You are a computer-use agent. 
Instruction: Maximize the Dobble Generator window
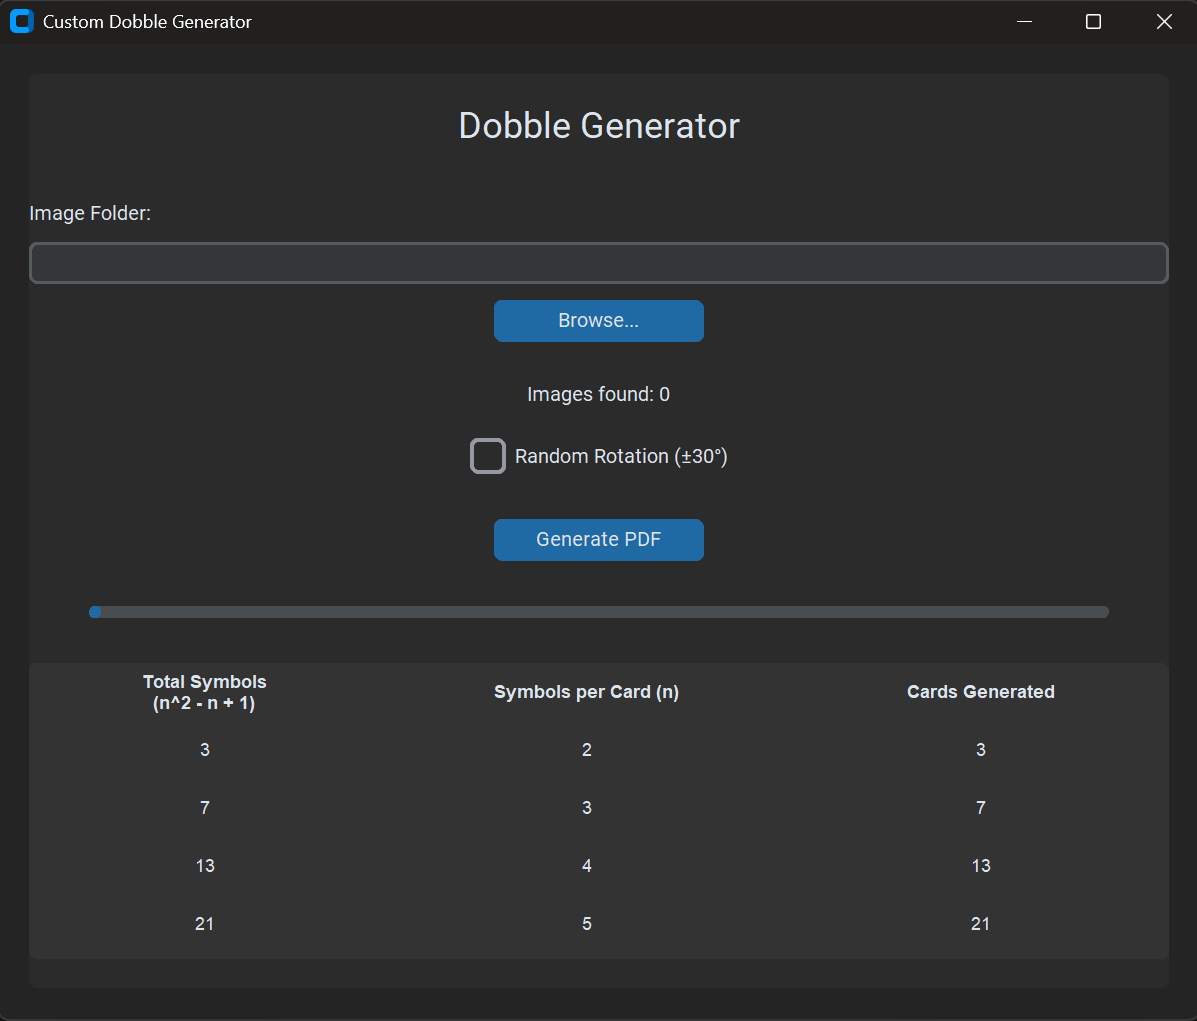(1093, 21)
